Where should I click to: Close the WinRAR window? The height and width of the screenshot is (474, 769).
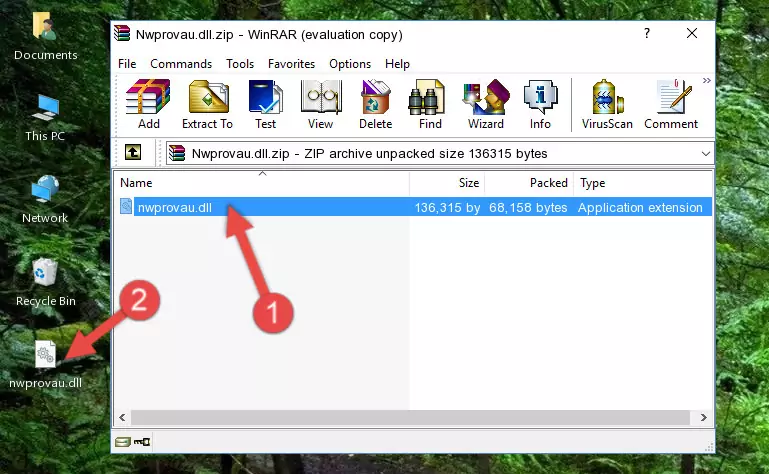click(692, 33)
